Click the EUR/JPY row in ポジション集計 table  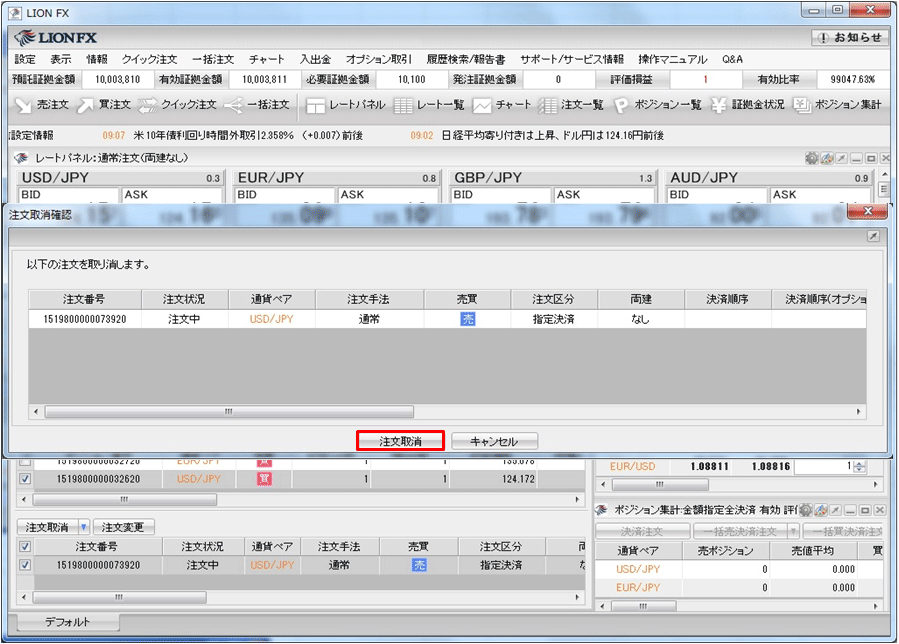pos(739,587)
